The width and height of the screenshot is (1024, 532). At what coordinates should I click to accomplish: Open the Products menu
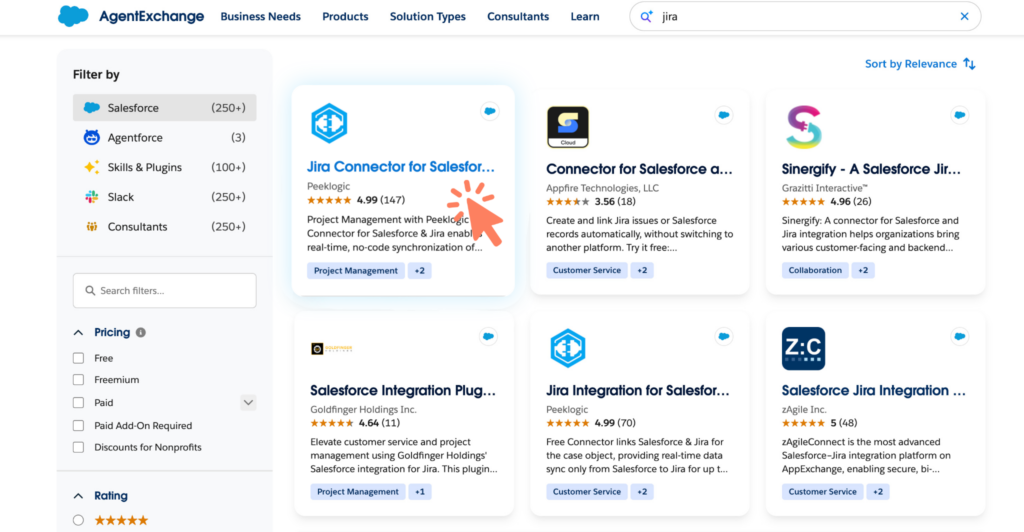(x=345, y=16)
